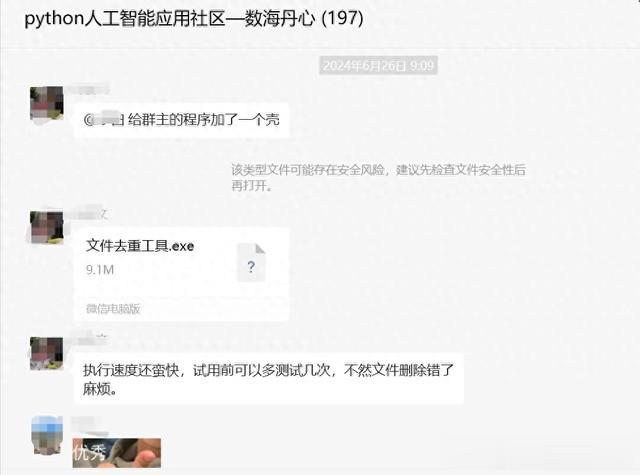Click the 微信电脑版 source label
The width and height of the screenshot is (640, 475).
(113, 309)
